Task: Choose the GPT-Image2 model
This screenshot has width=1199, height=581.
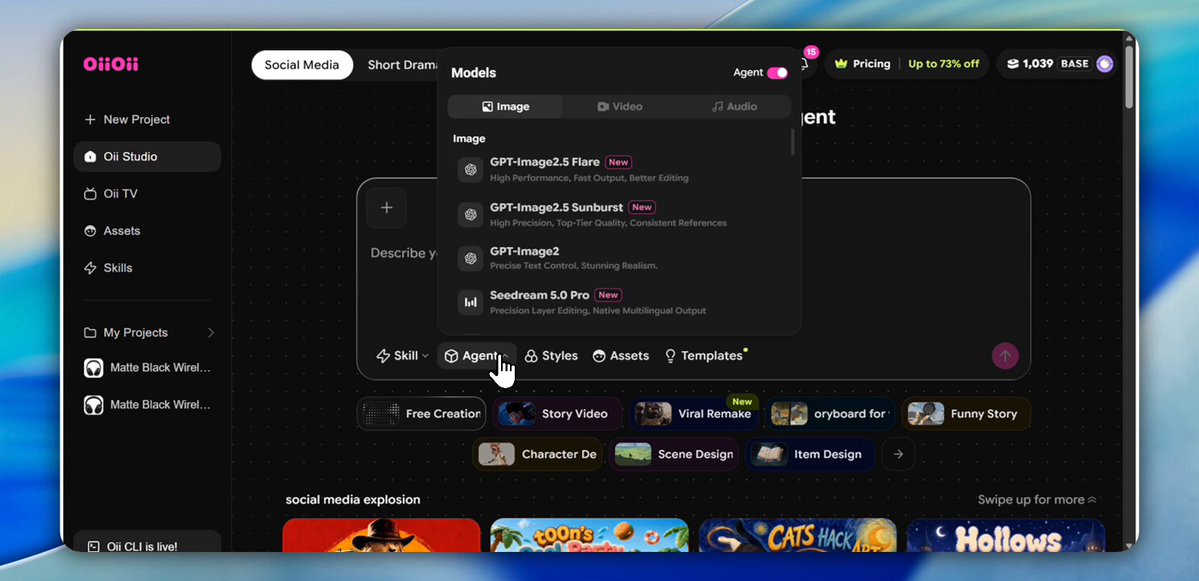Action: click(x=619, y=258)
